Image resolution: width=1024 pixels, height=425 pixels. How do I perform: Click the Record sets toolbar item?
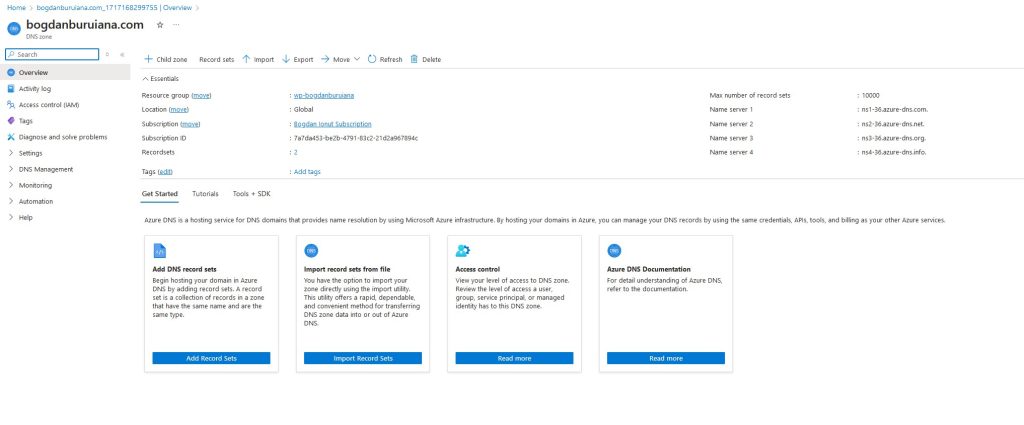(x=216, y=59)
